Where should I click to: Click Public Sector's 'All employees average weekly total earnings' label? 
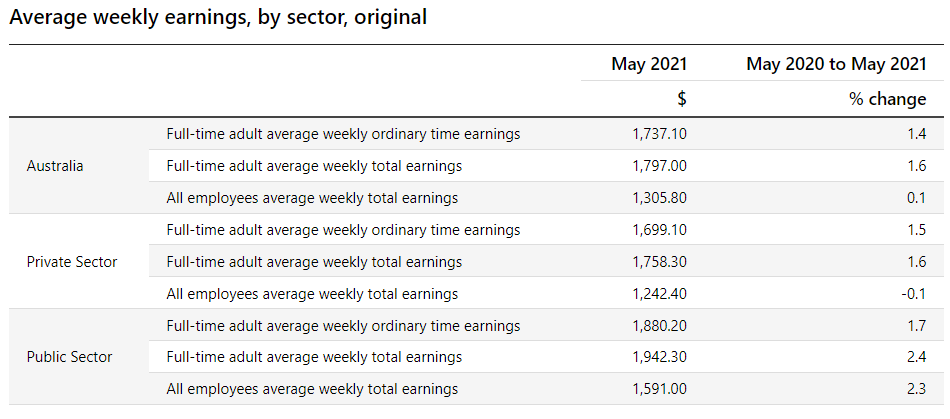click(x=312, y=389)
